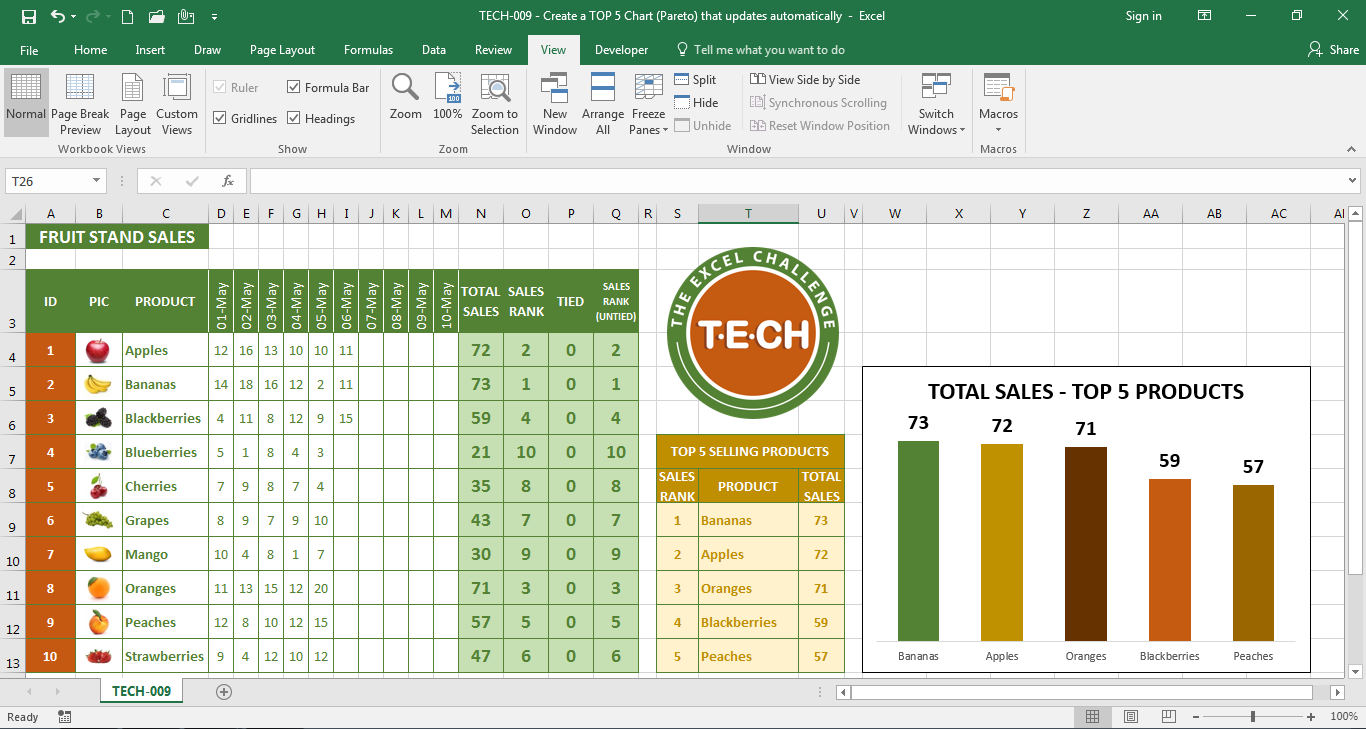Click the zoom slider handle in status bar
Image resolution: width=1366 pixels, height=729 pixels.
[1253, 717]
